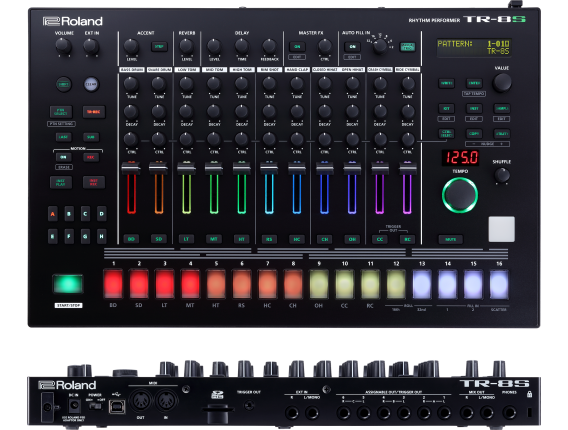The width and height of the screenshot is (568, 430).
Task: Toggle blue step button 16
Action: click(x=499, y=284)
